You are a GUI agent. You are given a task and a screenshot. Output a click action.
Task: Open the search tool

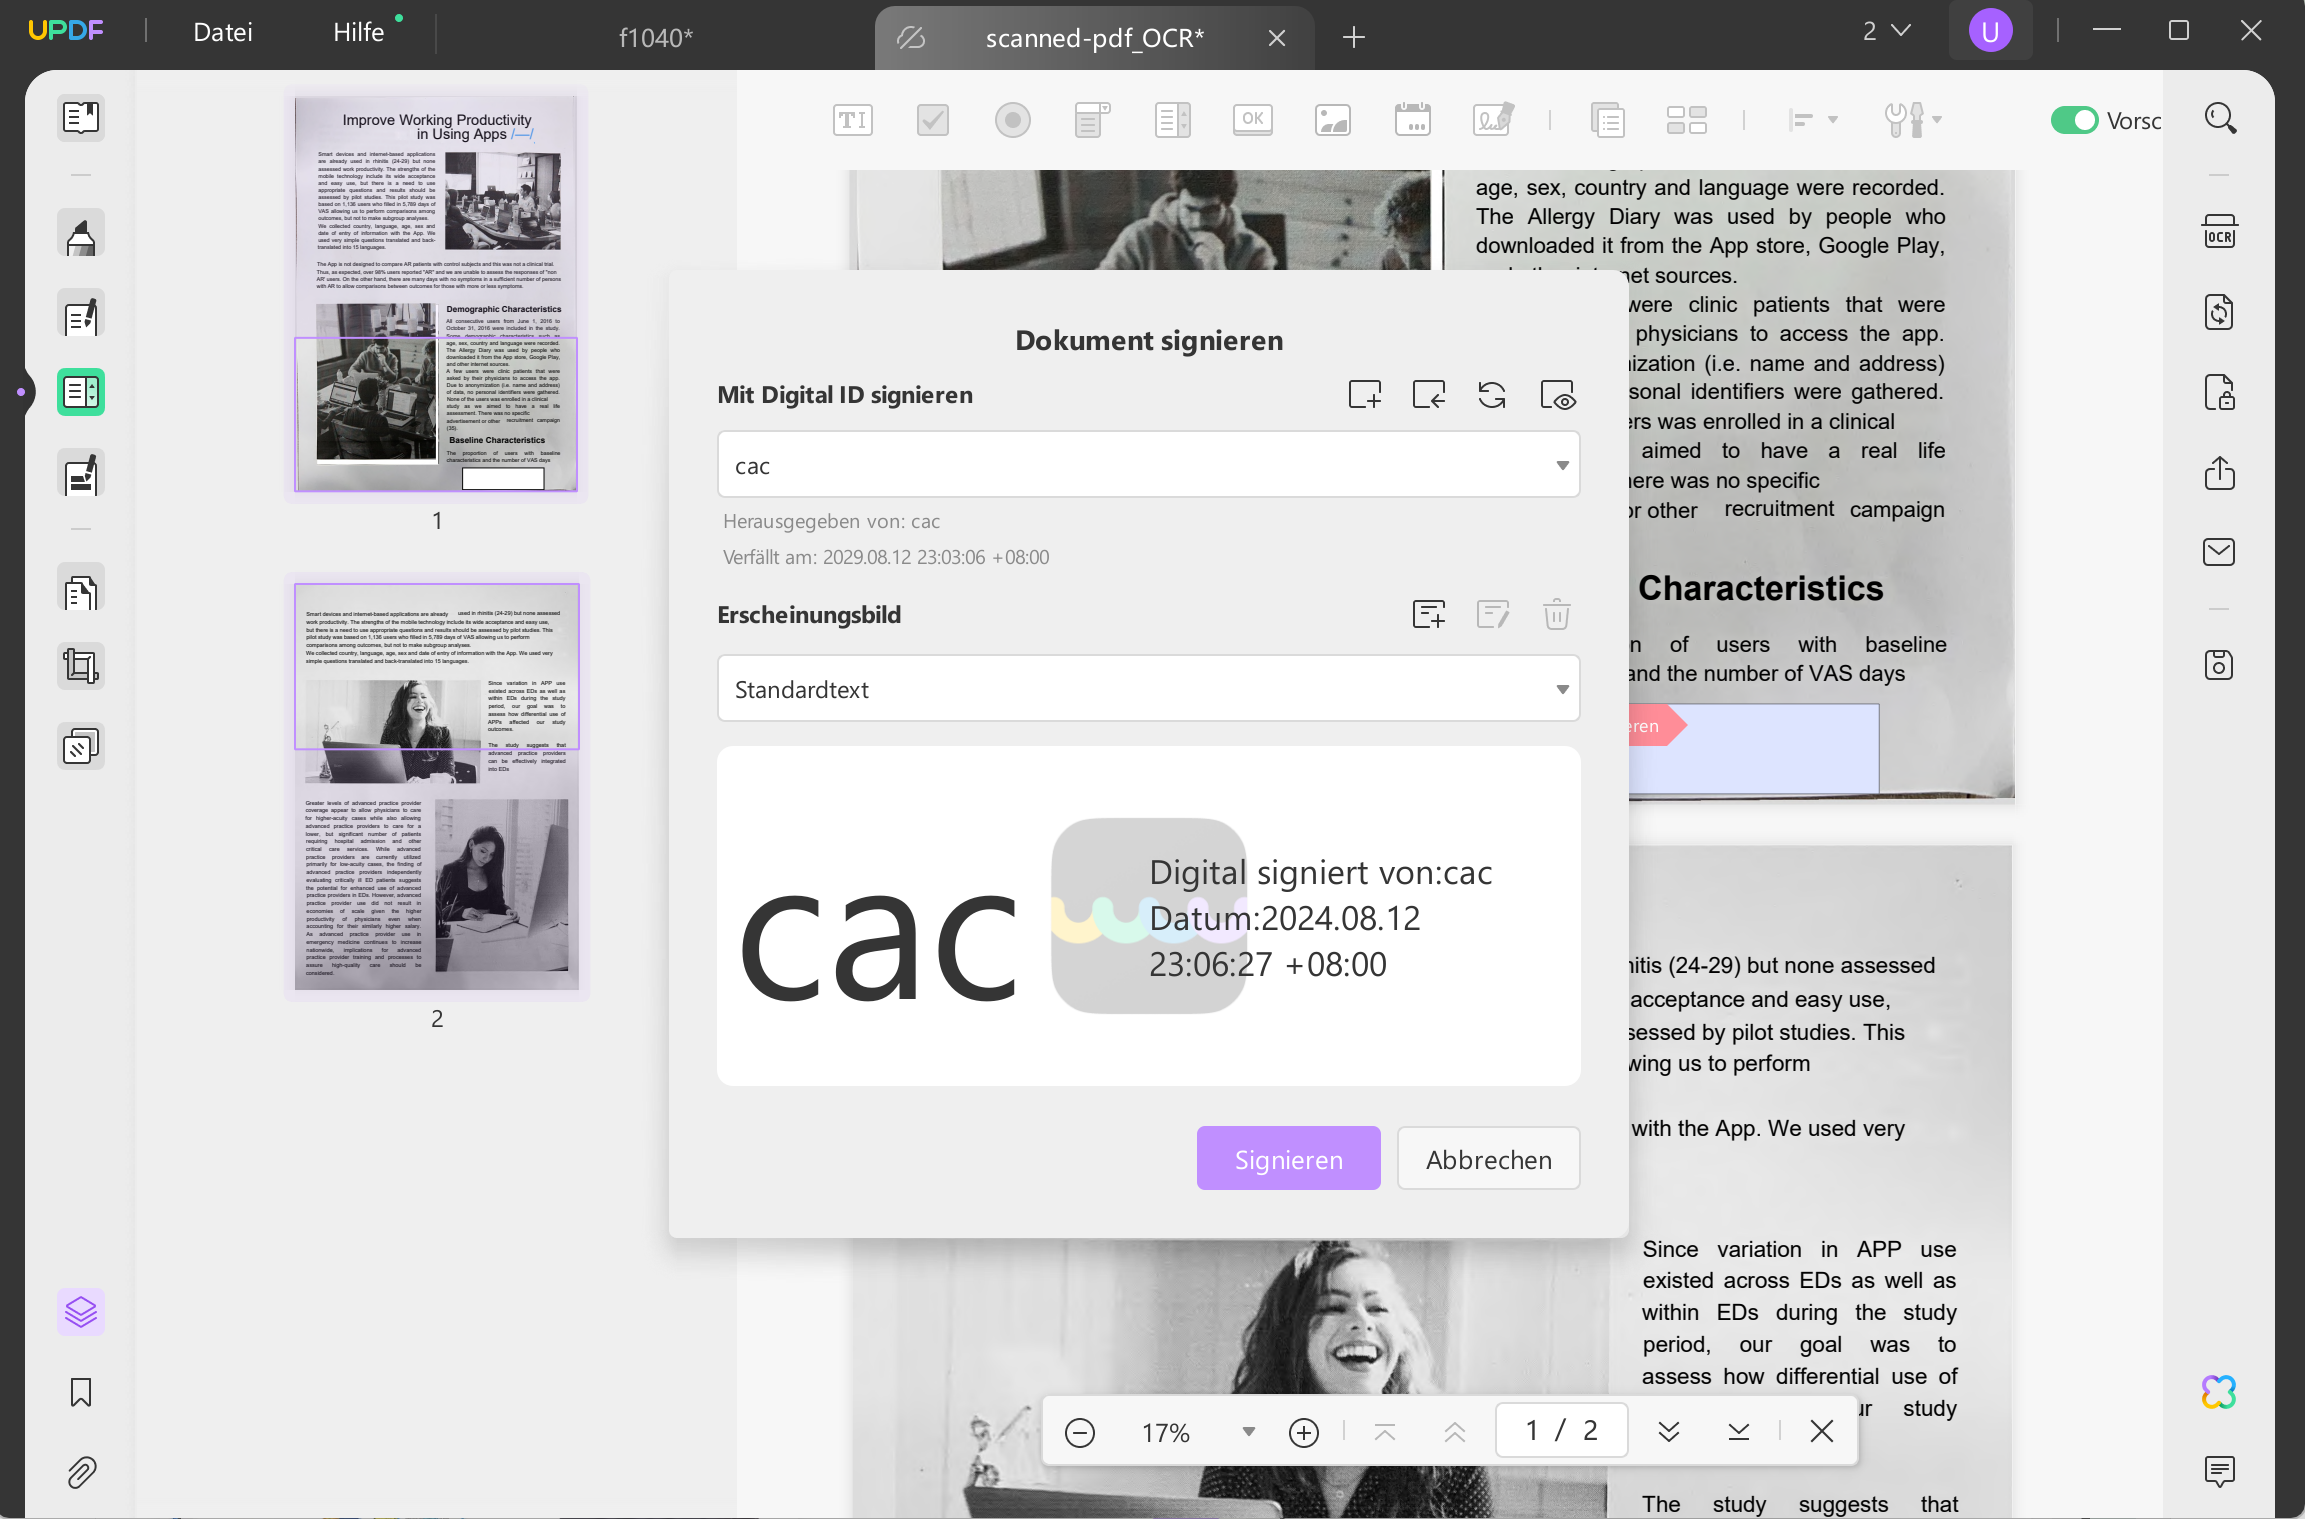2219,118
